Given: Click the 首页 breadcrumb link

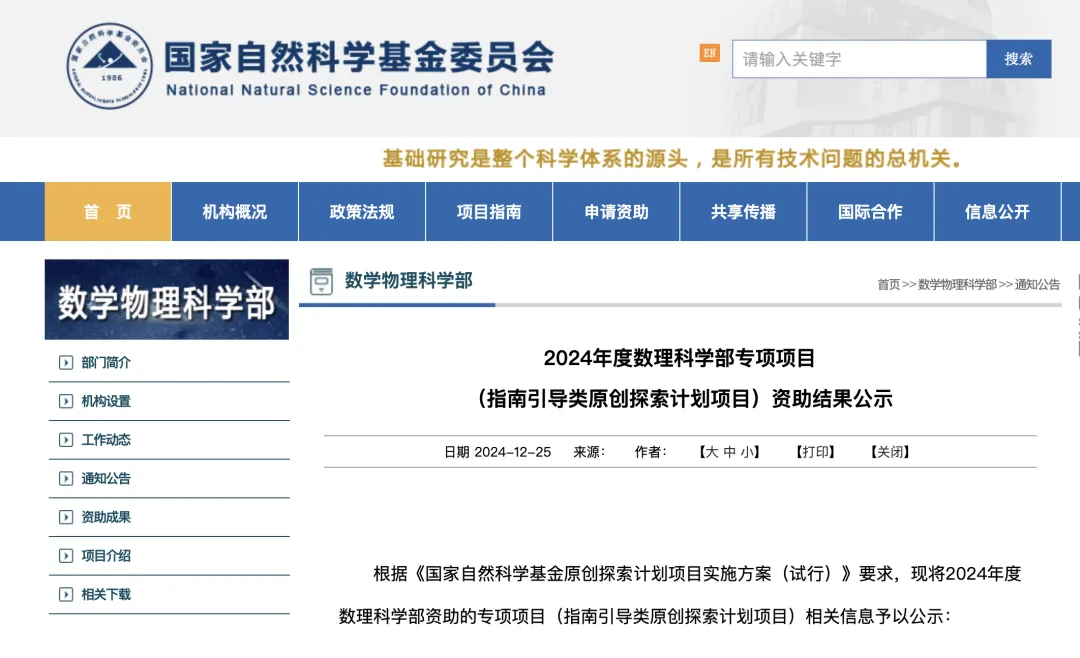Looking at the screenshot, I should point(889,285).
